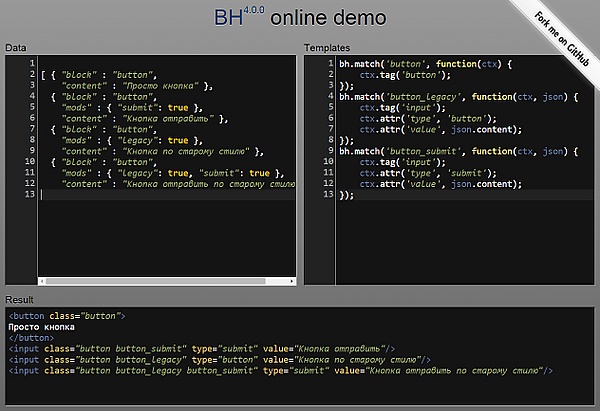Click Data line with "Просто кнопка" content
Screen dimensions: 600x411
[x=137, y=86]
